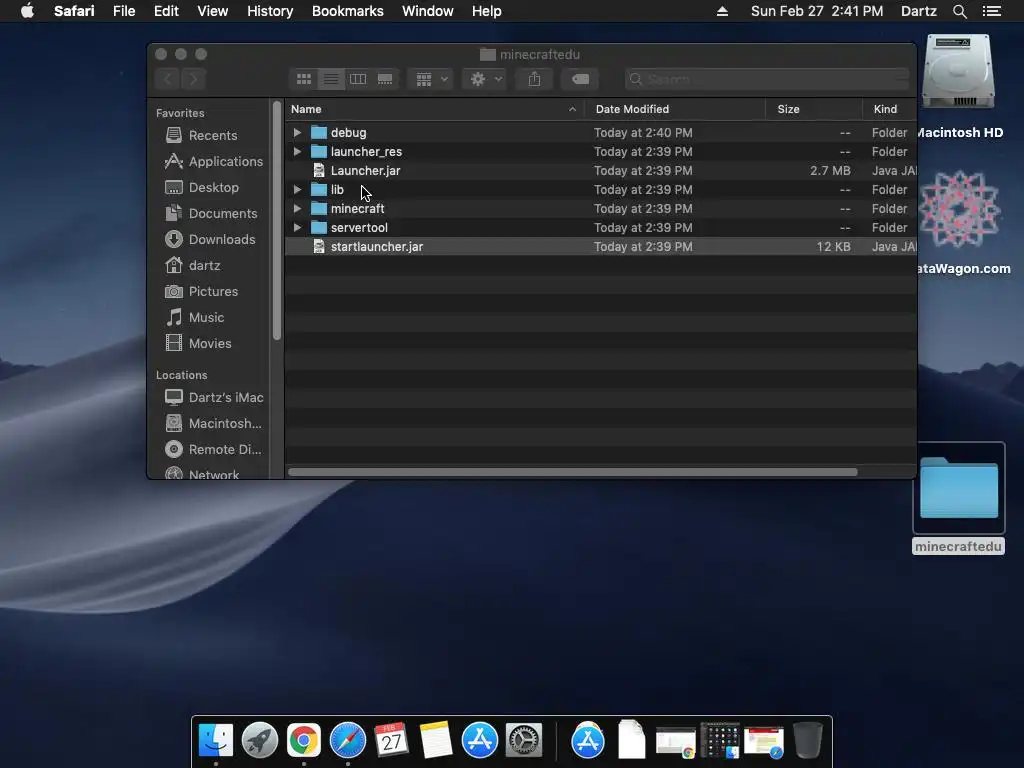Open Documents in sidebar
This screenshot has width=1024, height=768.
212,214
